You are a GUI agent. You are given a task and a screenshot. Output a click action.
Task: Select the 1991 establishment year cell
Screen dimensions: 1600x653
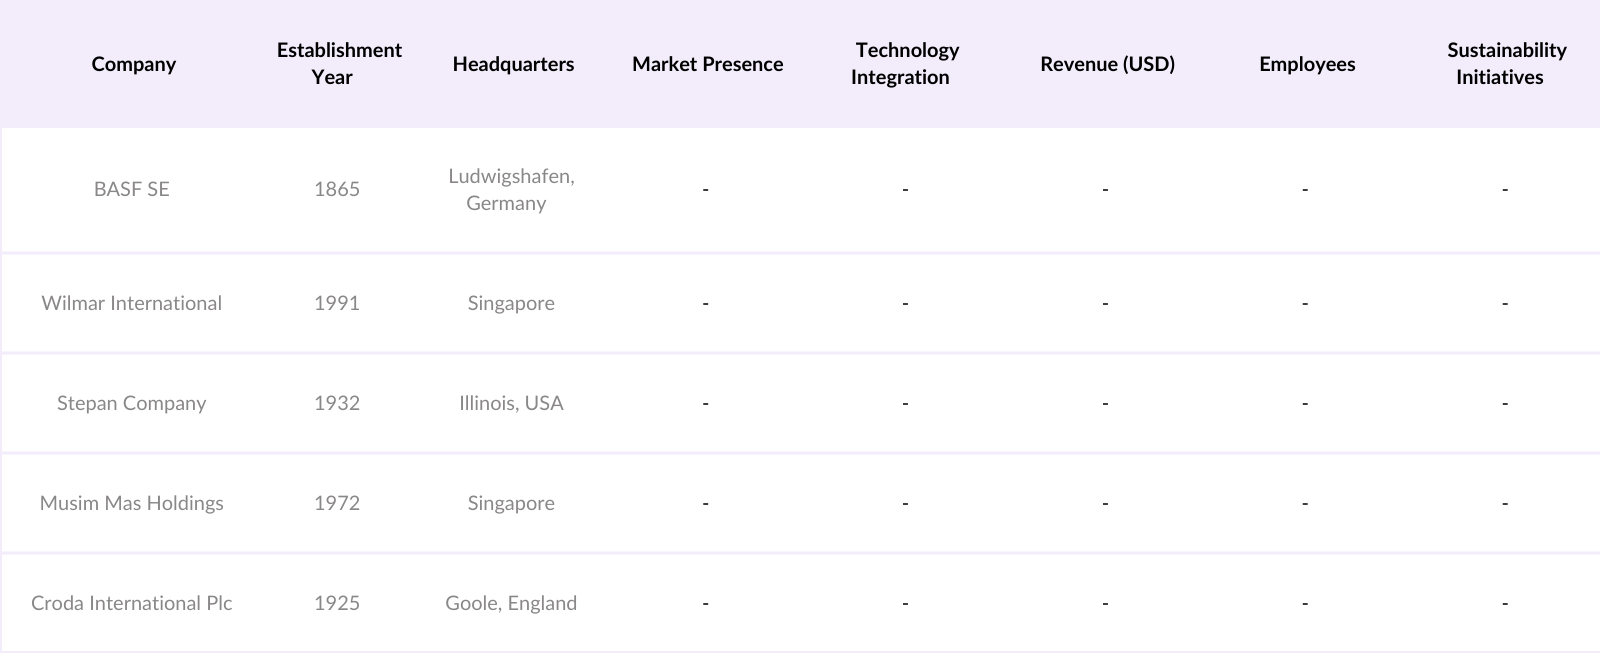[337, 303]
